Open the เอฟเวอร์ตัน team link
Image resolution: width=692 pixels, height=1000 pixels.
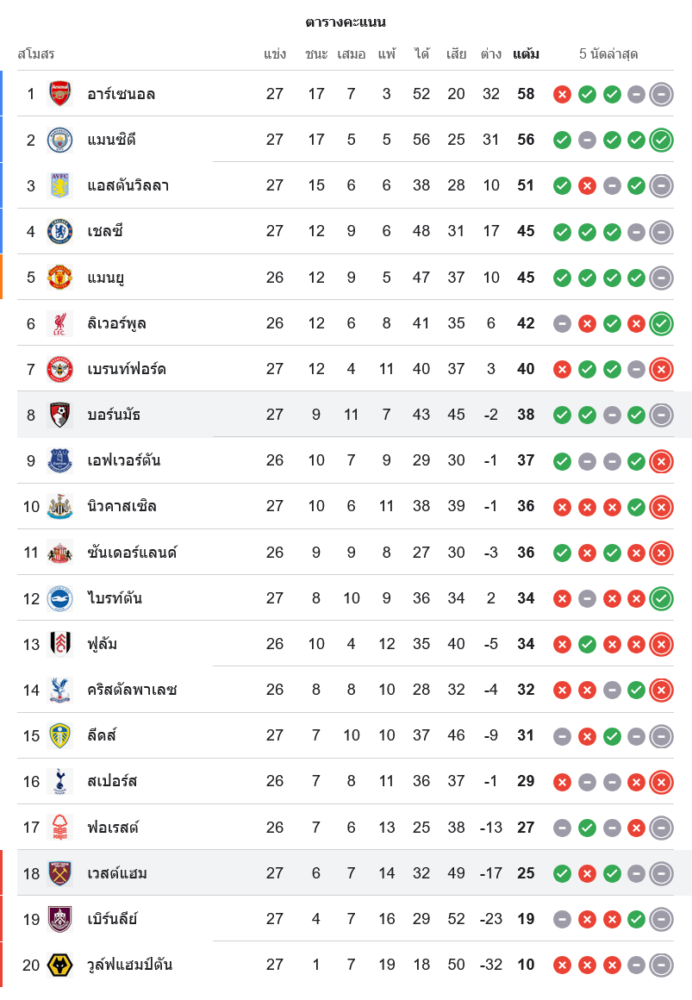[x=123, y=461]
